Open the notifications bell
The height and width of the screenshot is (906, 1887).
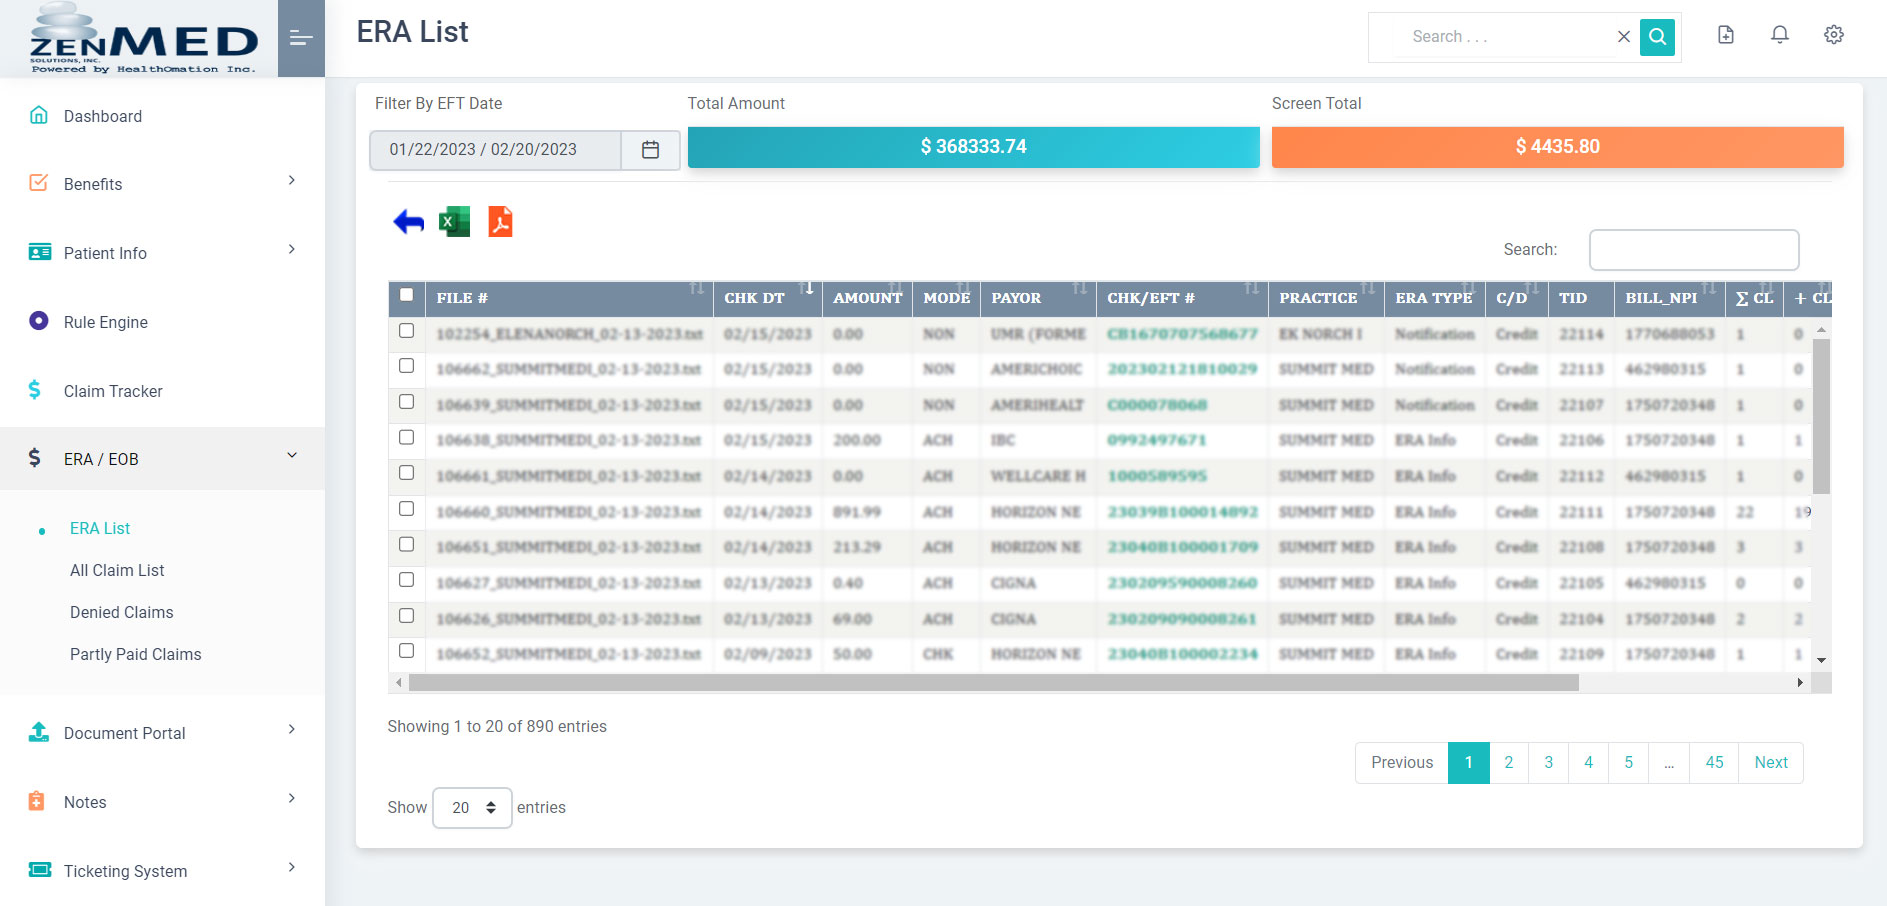click(x=1779, y=35)
